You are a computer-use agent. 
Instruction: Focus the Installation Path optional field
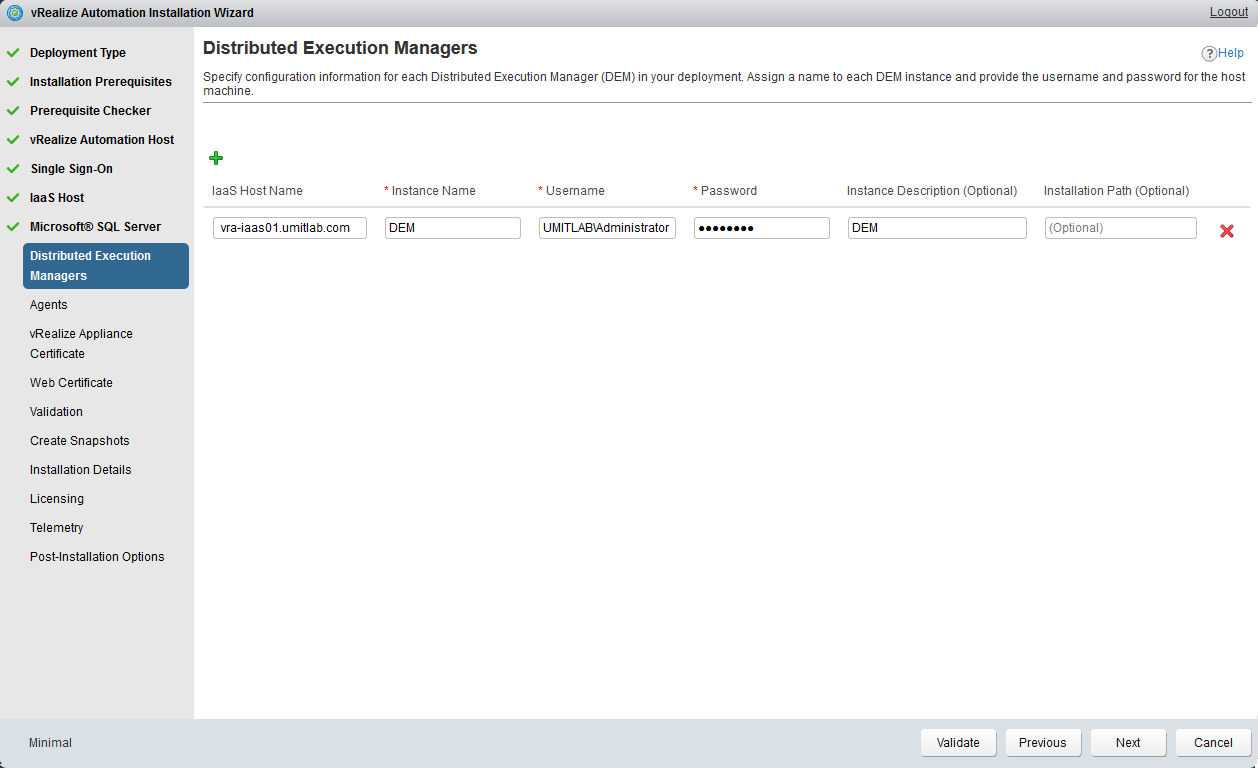(x=1120, y=228)
